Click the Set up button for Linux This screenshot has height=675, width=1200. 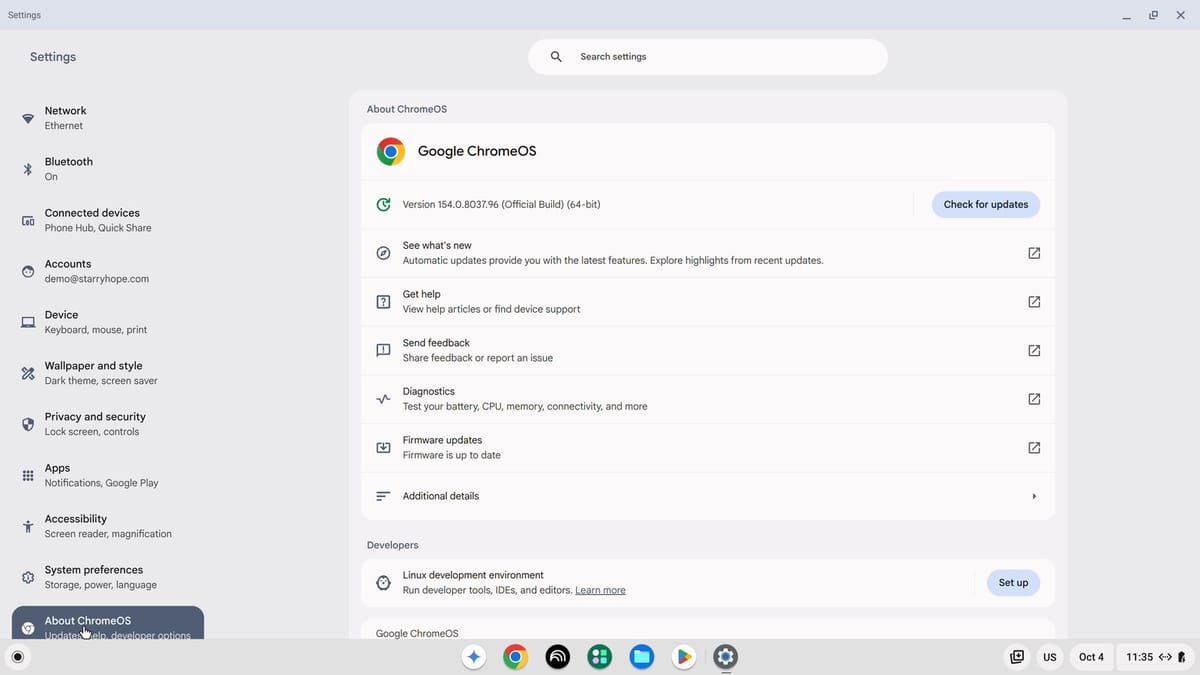pyautogui.click(x=1013, y=582)
